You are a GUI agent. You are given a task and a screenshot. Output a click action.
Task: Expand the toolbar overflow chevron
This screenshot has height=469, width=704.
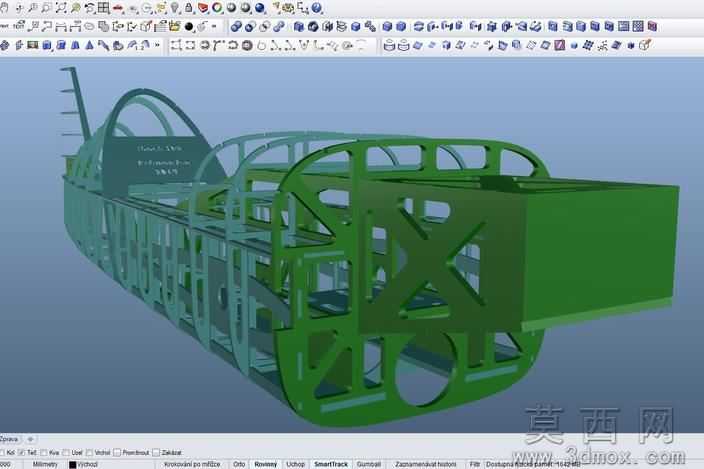(x=157, y=45)
